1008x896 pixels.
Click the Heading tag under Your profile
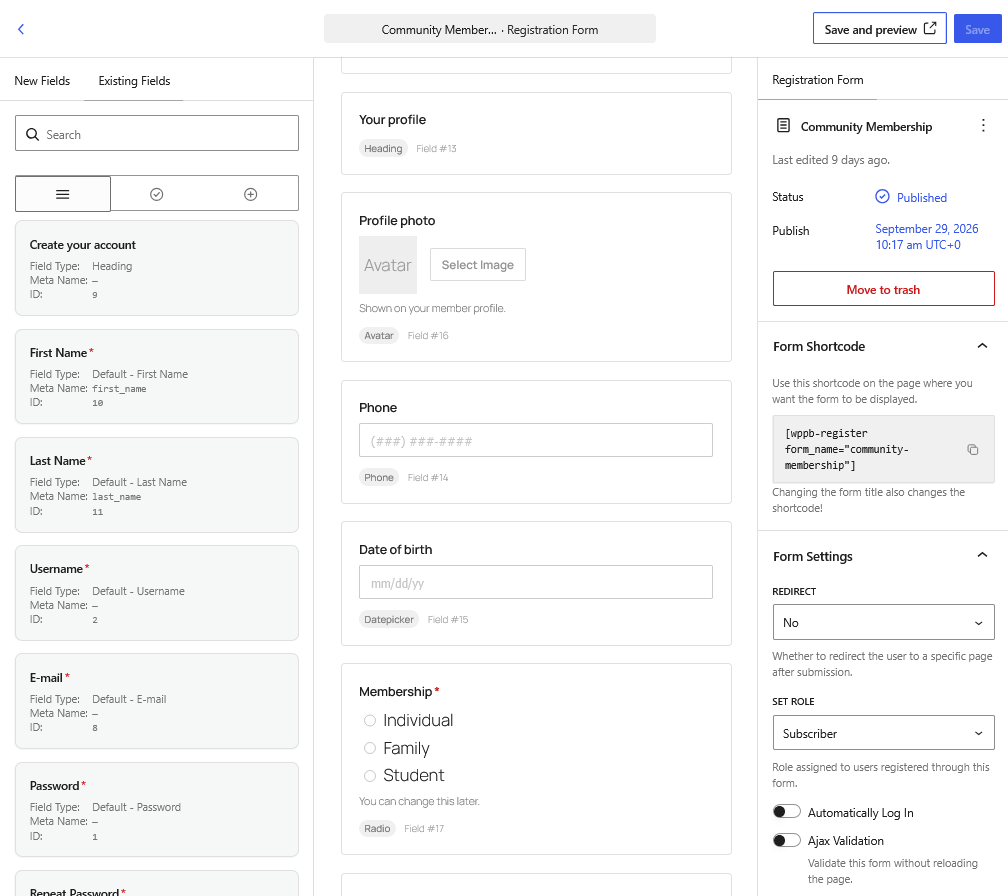[x=383, y=148]
